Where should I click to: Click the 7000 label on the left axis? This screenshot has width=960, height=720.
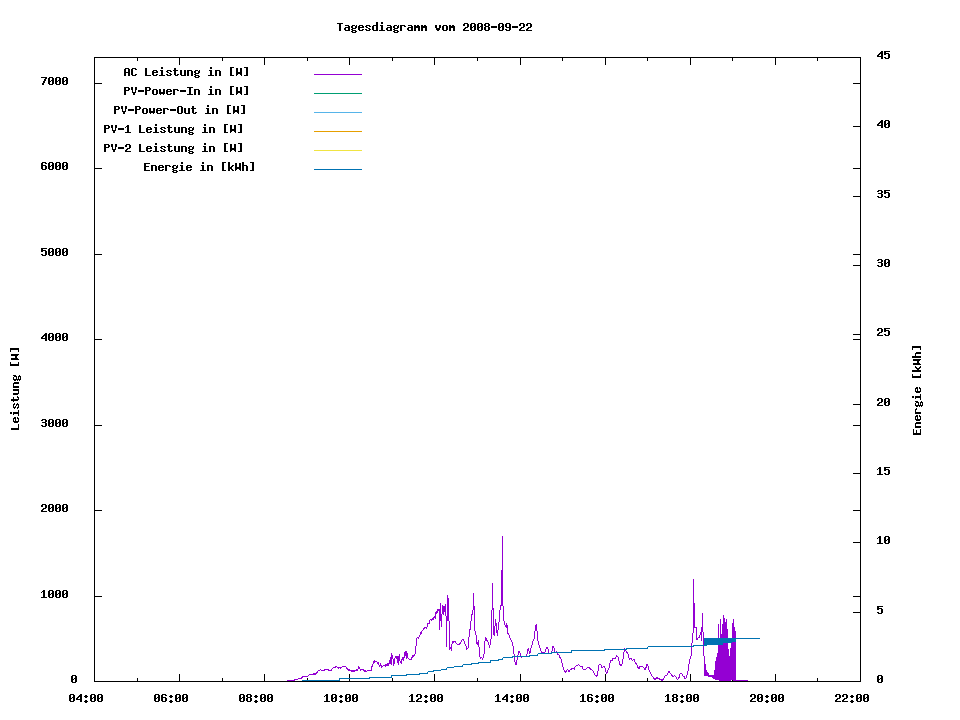(x=54, y=81)
